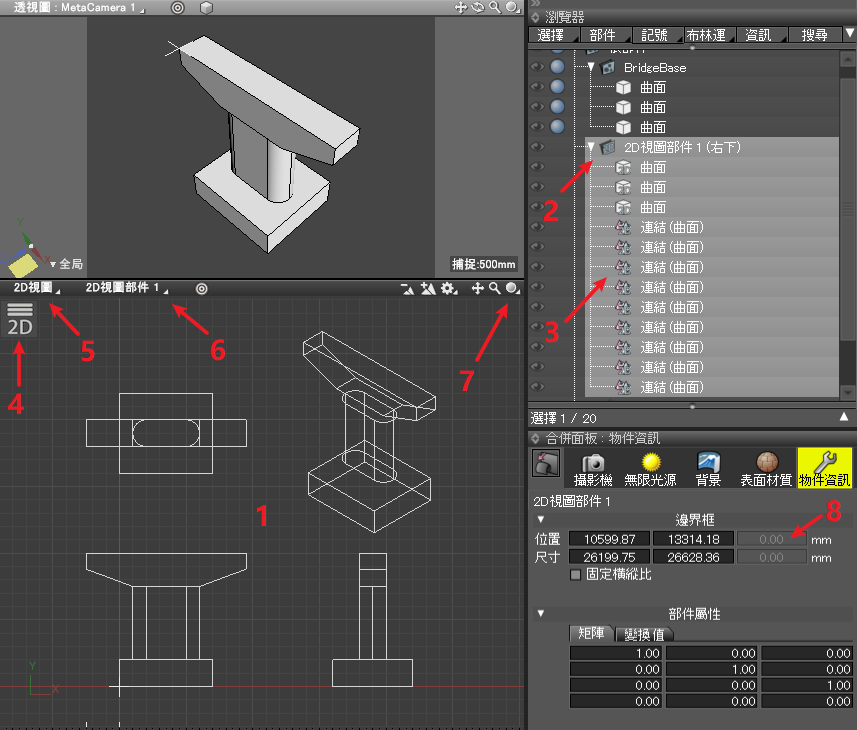
Task: Click the gear settings icon in 2D view header
Action: (x=449, y=288)
